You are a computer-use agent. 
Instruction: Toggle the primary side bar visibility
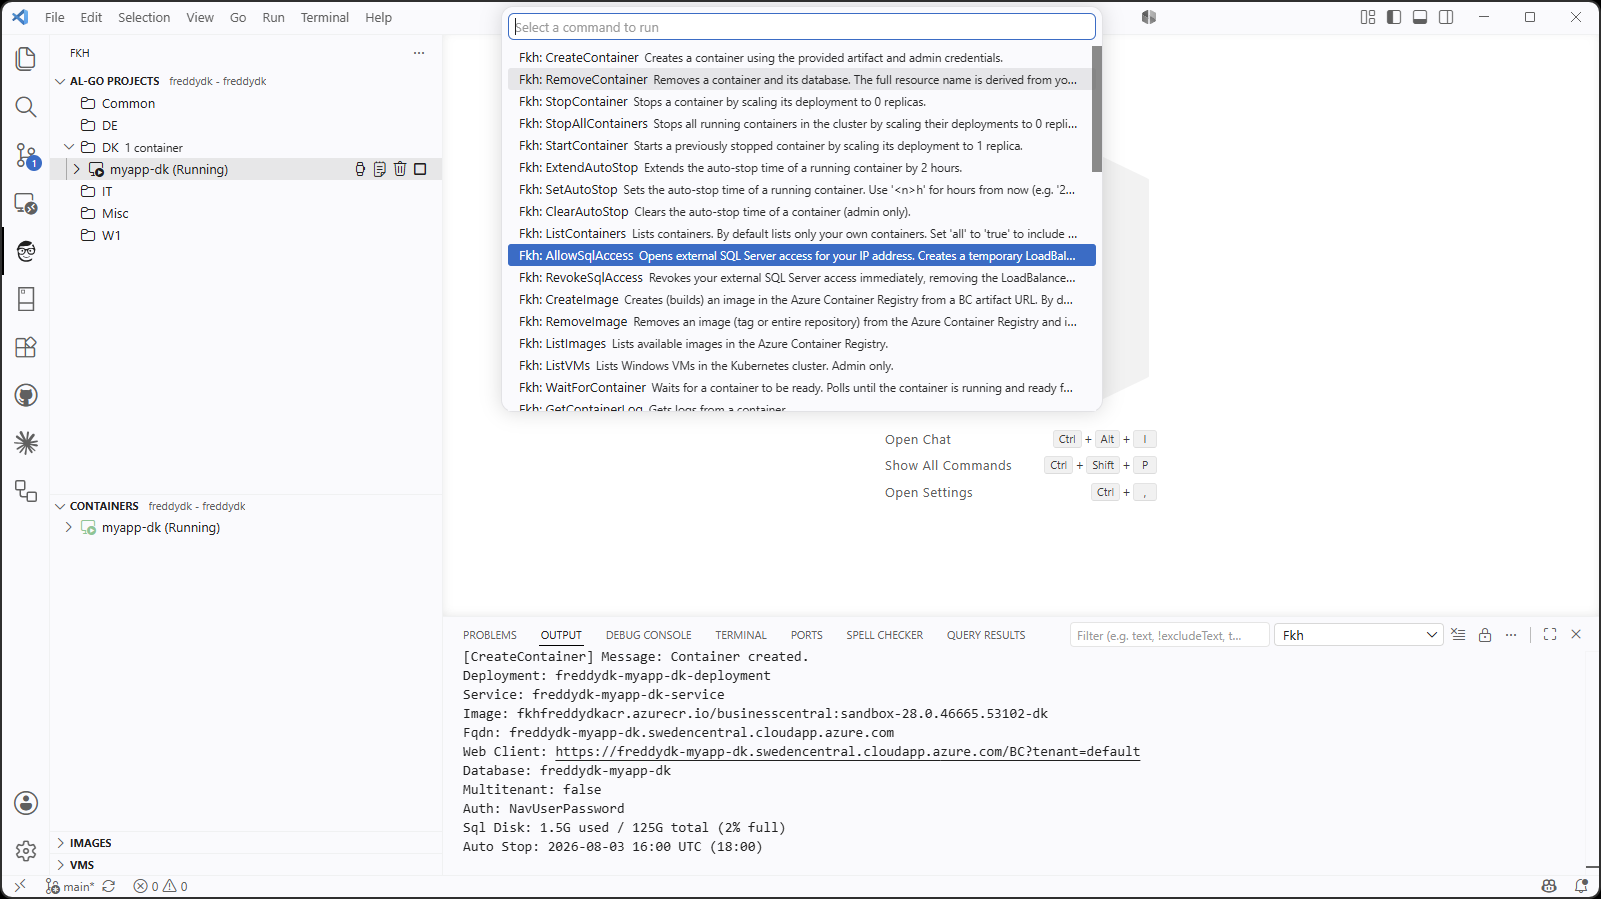coord(1394,17)
